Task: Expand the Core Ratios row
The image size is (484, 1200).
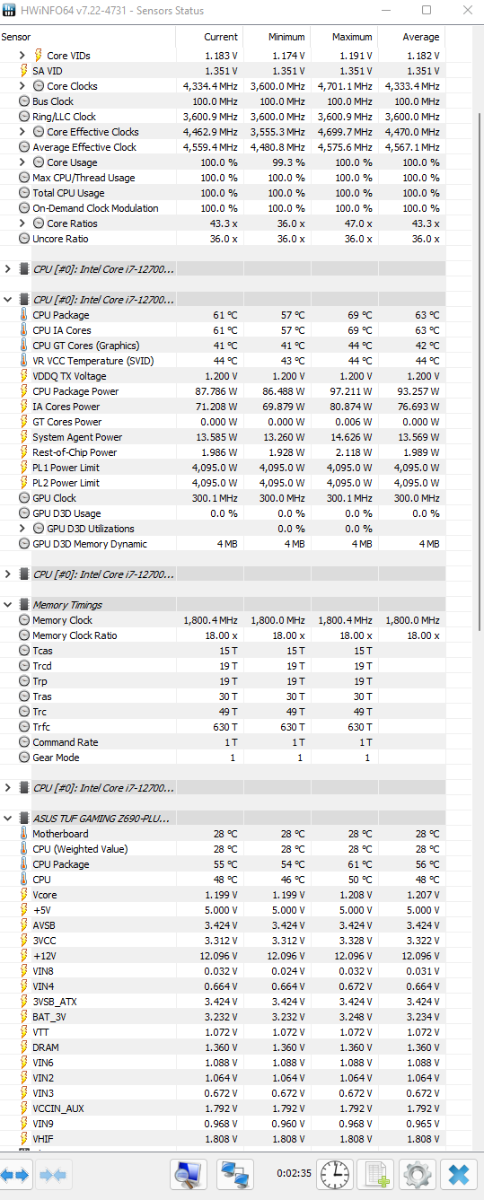Action: (x=22, y=223)
